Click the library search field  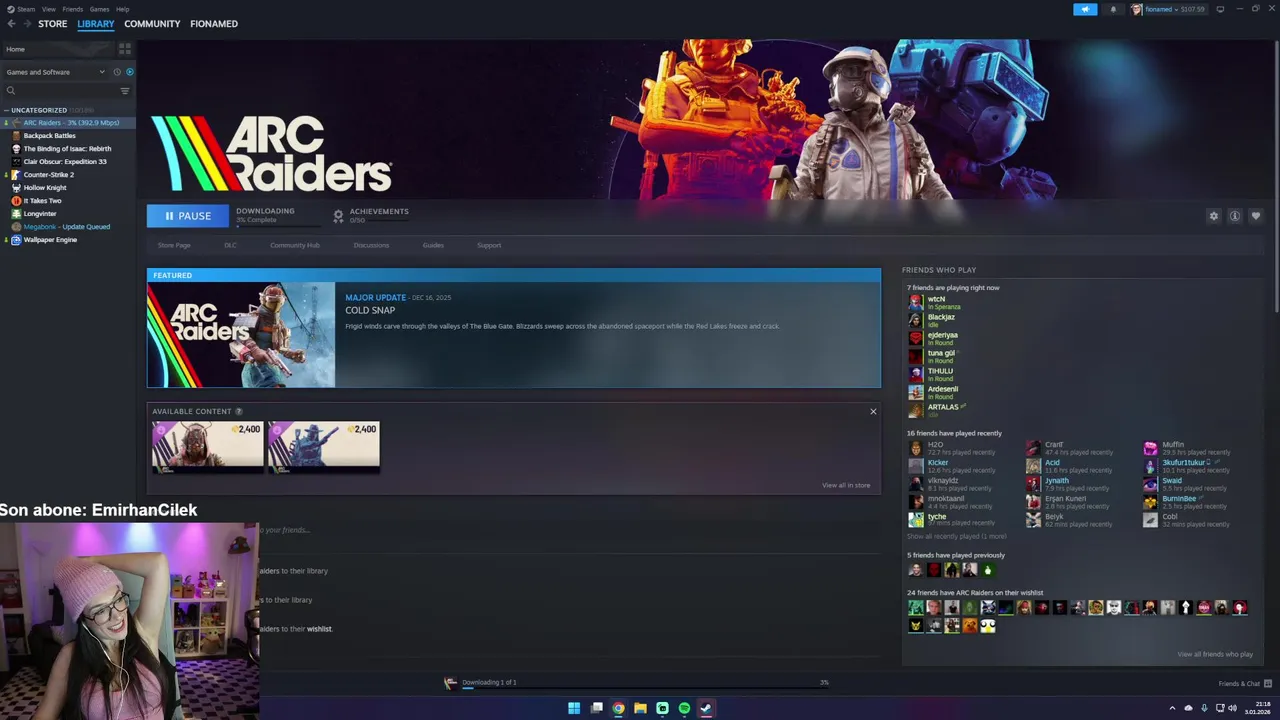tap(60, 91)
